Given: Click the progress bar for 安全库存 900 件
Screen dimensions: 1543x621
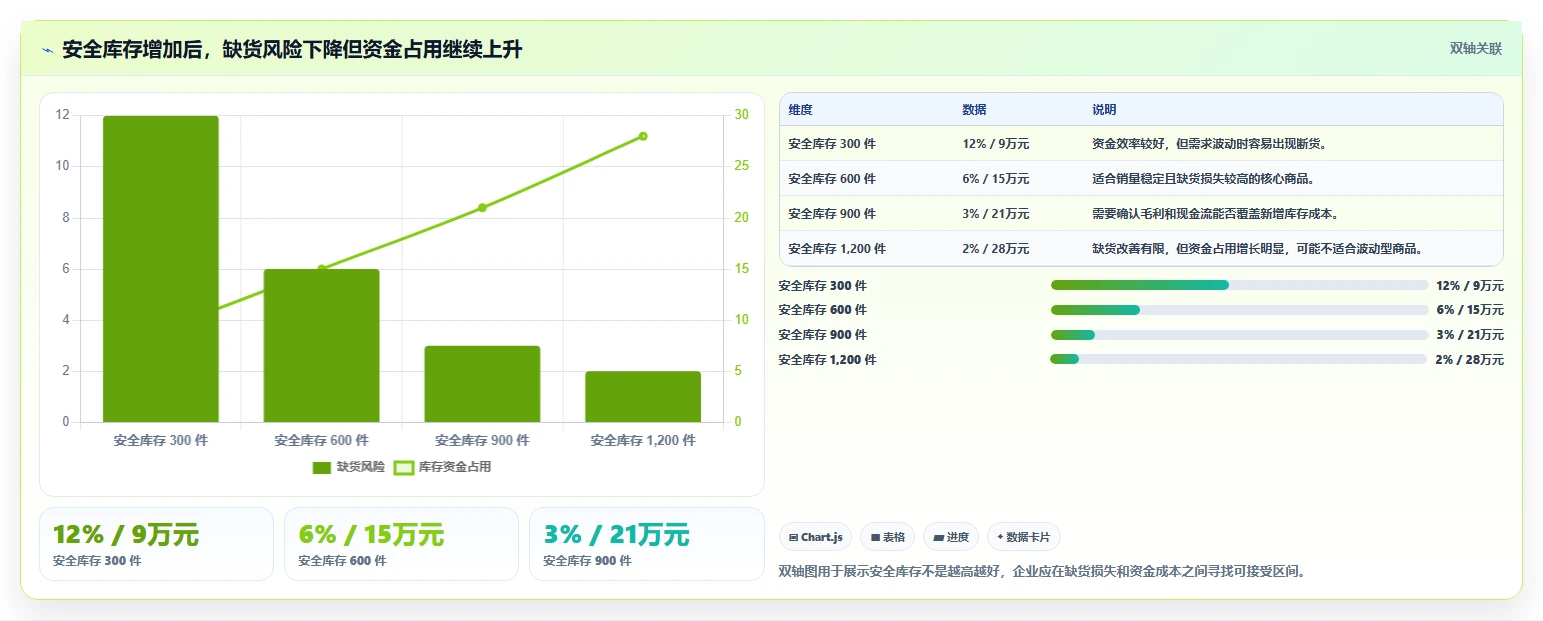Looking at the screenshot, I should click(1239, 334).
